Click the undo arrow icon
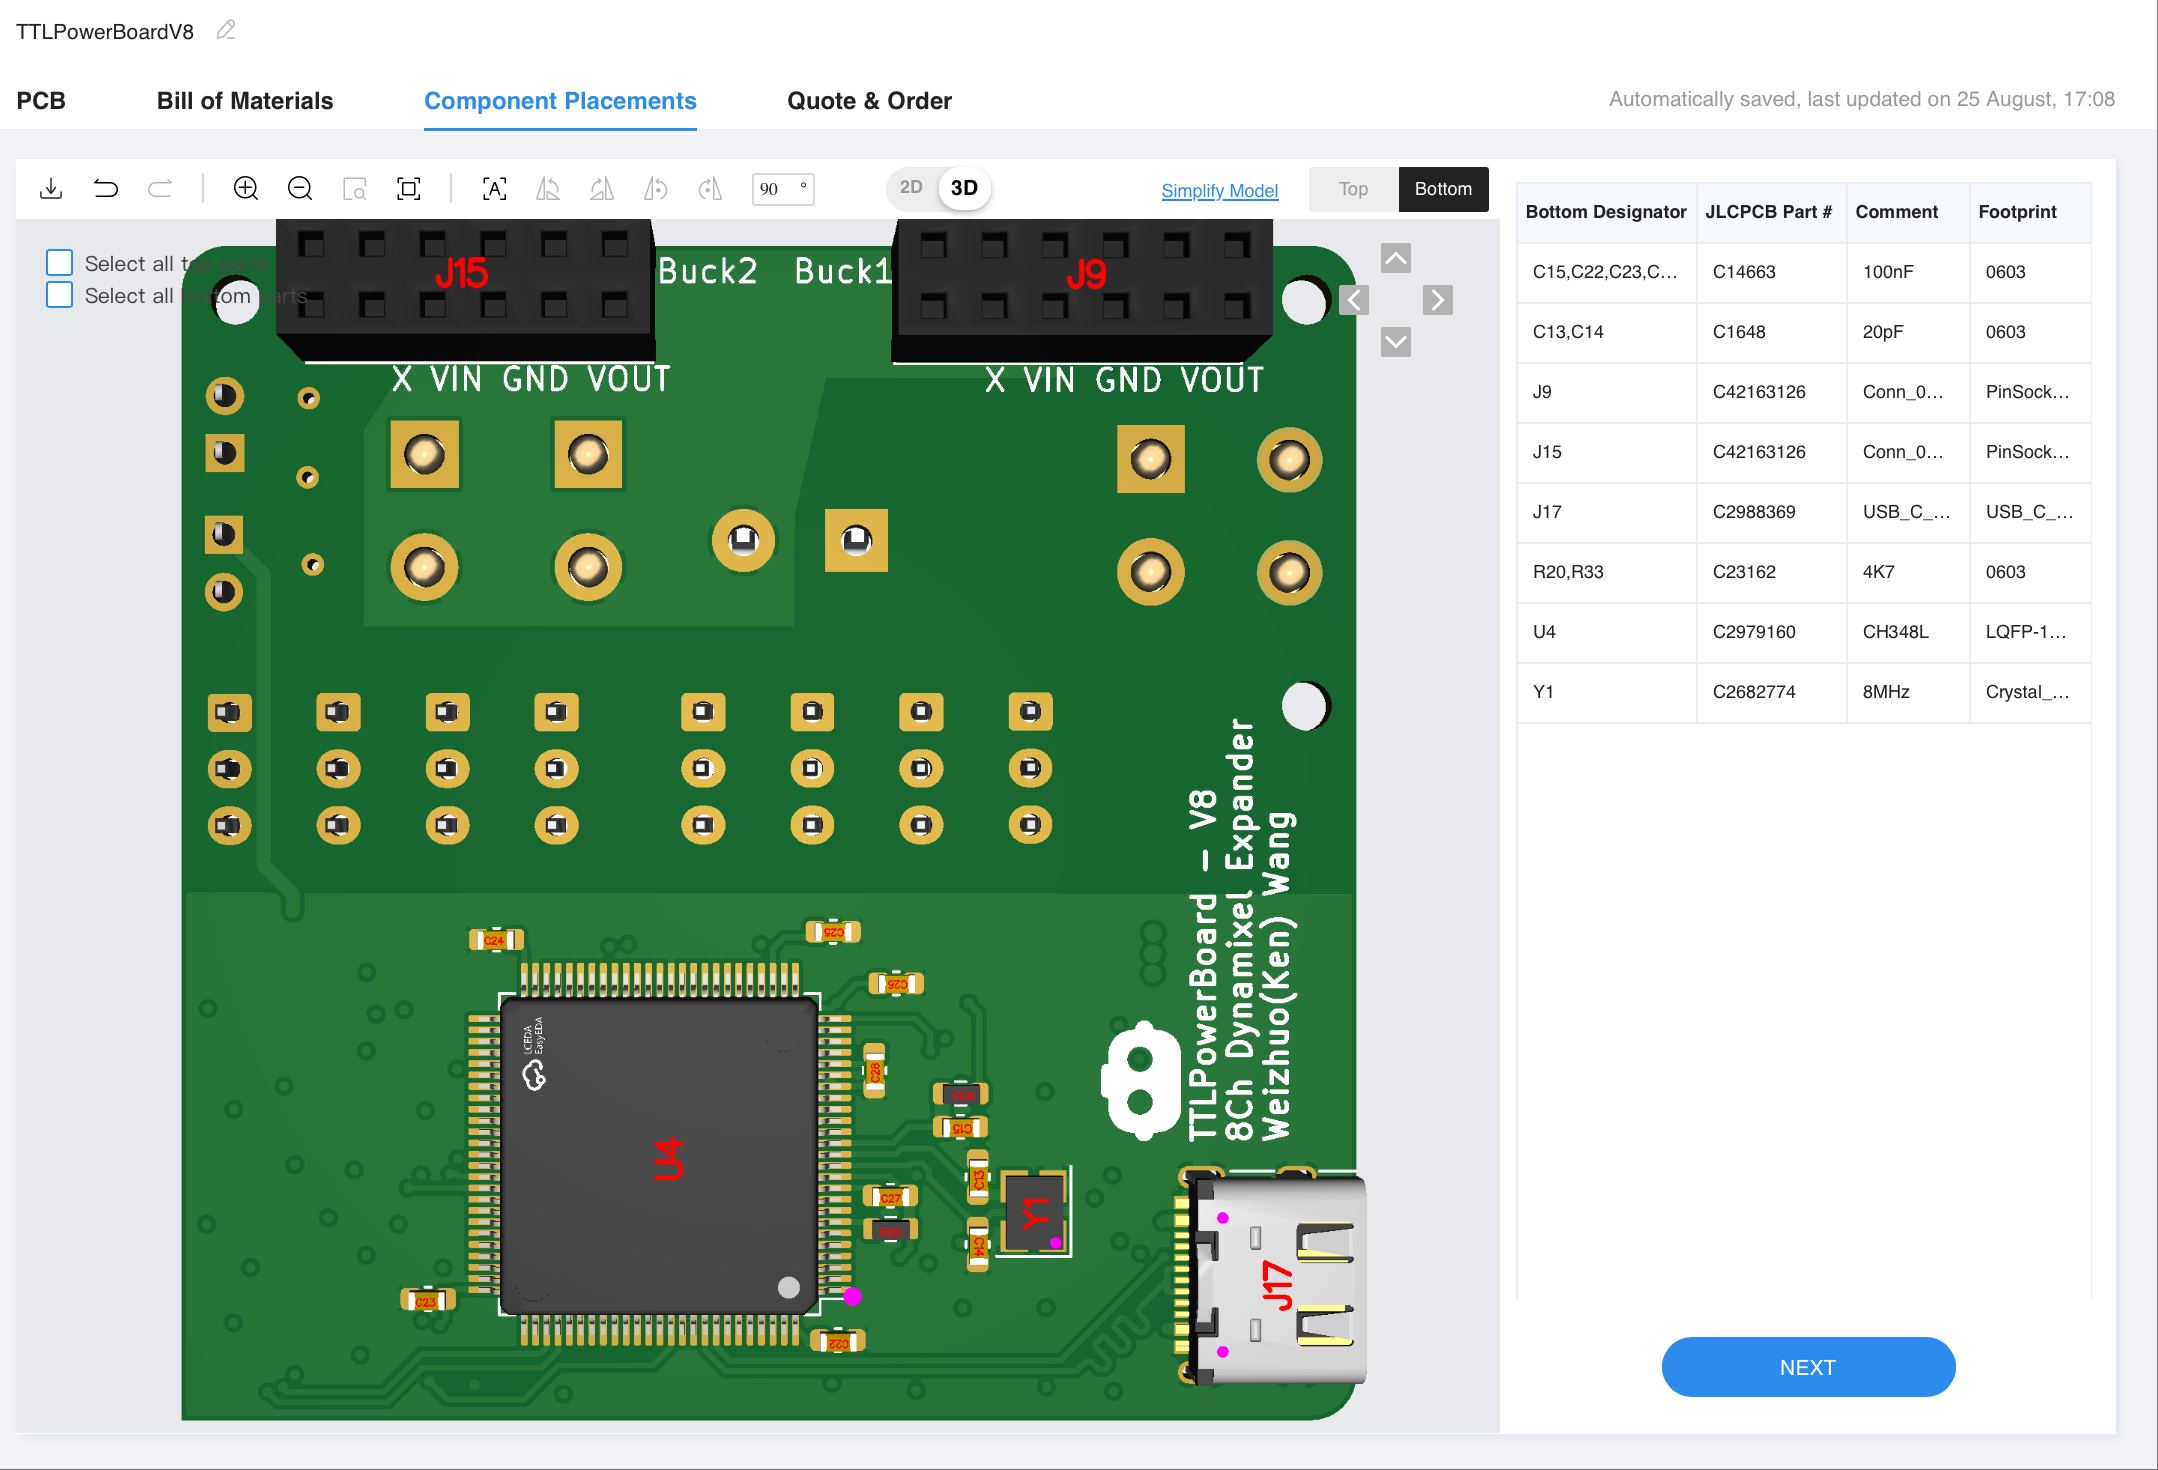Screen dimensions: 2158x1470 [x=105, y=189]
